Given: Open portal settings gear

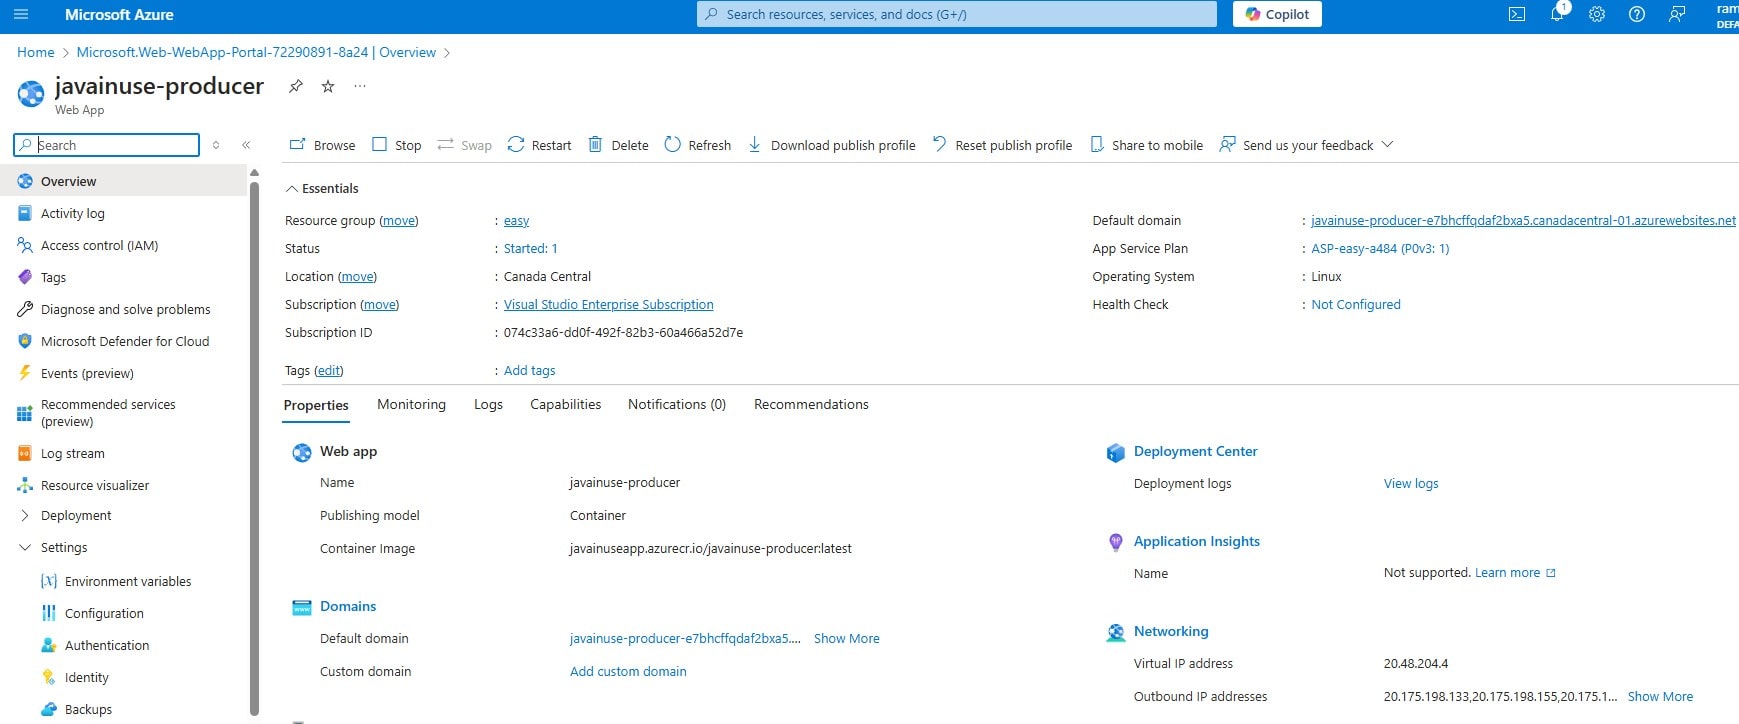Looking at the screenshot, I should coord(1597,14).
